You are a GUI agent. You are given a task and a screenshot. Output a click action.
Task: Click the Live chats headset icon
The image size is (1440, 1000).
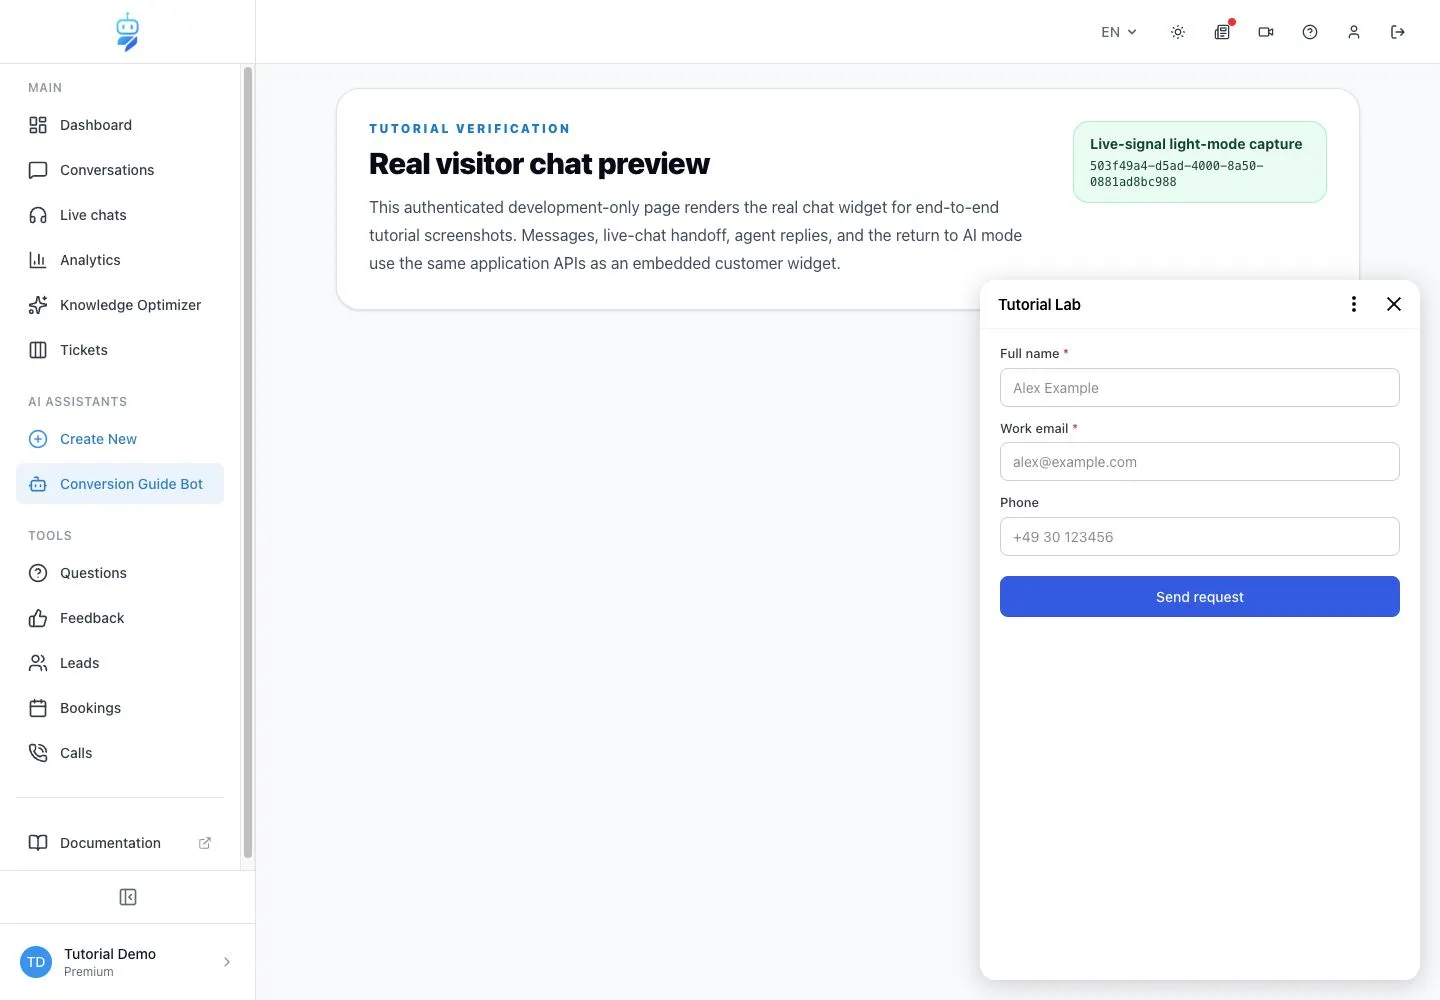click(x=38, y=215)
